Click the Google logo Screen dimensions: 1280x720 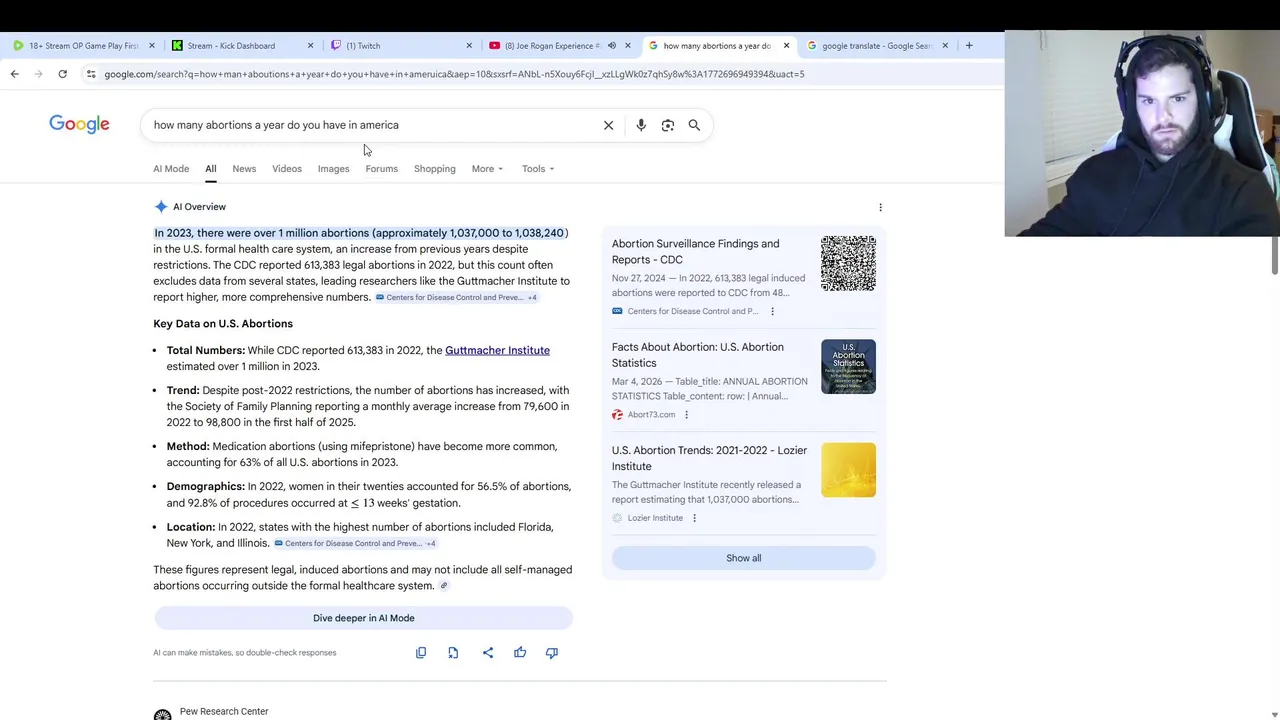79,124
